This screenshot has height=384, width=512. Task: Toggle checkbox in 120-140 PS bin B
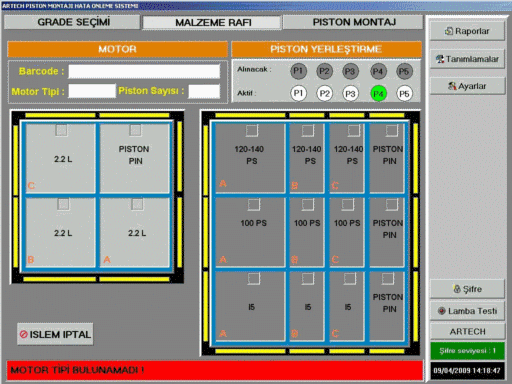pyautogui.click(x=308, y=131)
